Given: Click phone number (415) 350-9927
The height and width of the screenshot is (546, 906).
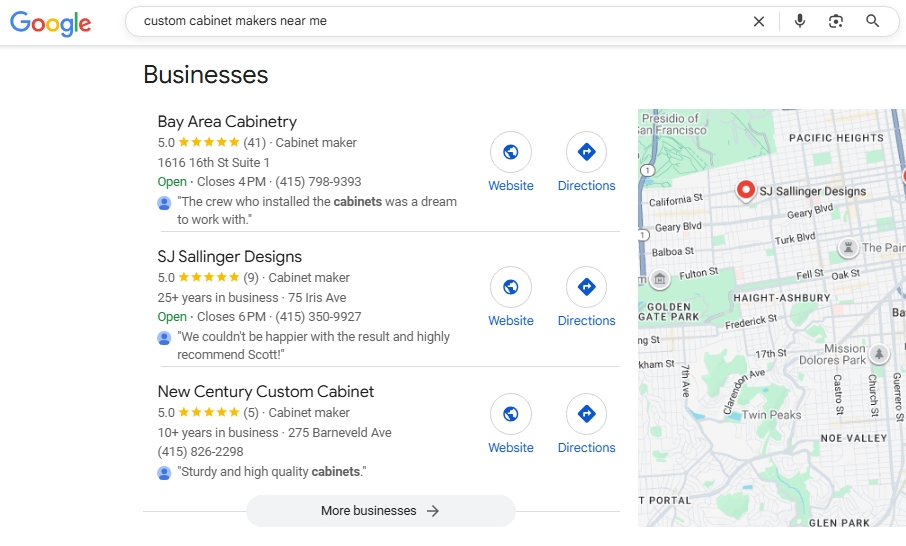Looking at the screenshot, I should (318, 317).
